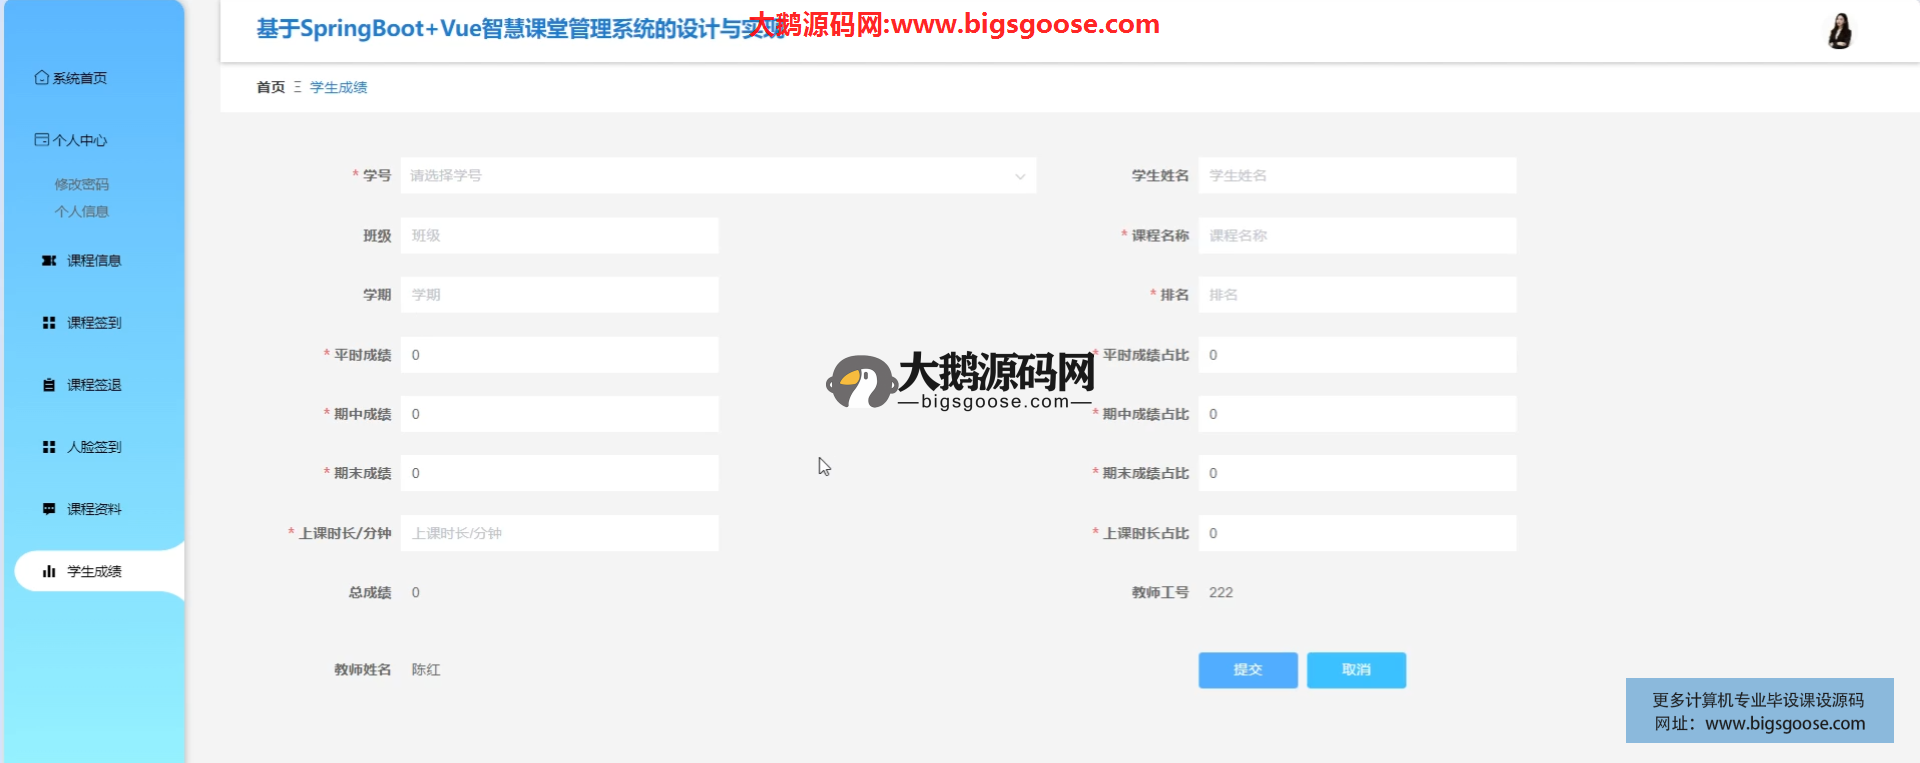This screenshot has width=1920, height=763.
Task: Expand the 学号 dropdown arrow
Action: [1019, 176]
